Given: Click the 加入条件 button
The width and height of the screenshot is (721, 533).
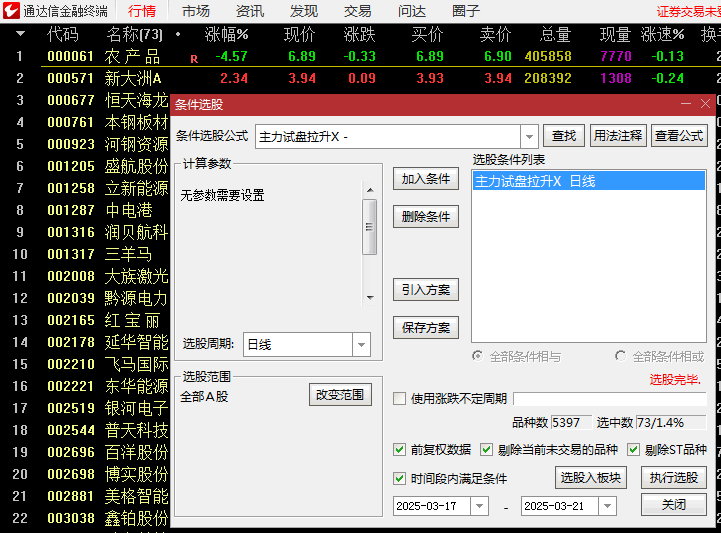Looking at the screenshot, I should tap(426, 179).
